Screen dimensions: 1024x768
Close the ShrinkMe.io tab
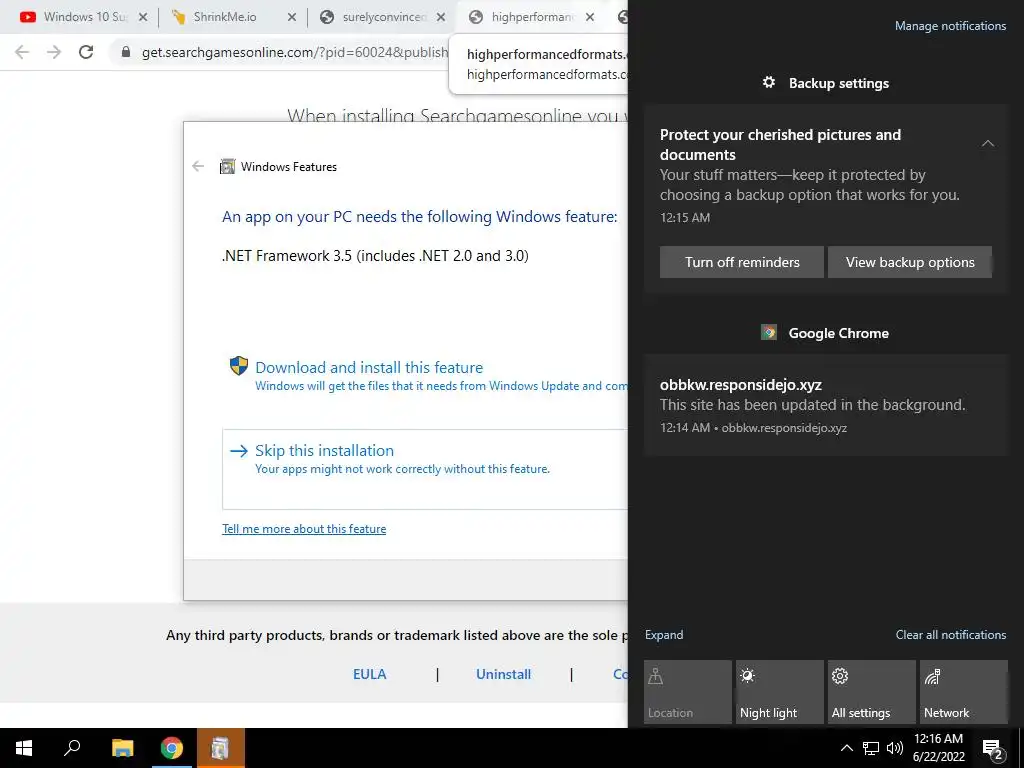(292, 17)
